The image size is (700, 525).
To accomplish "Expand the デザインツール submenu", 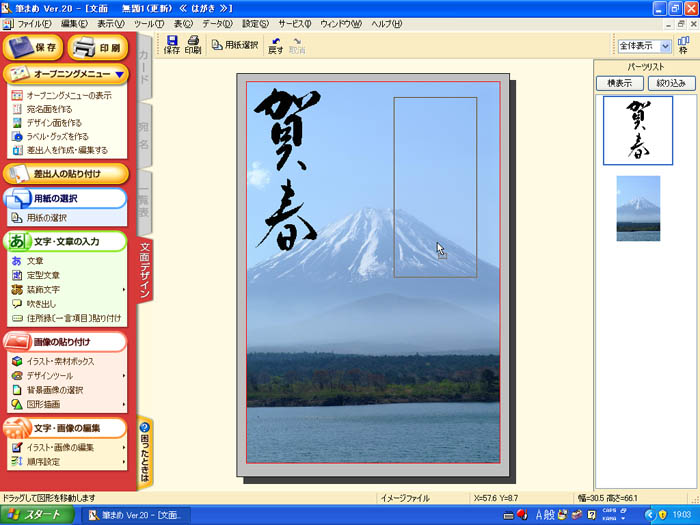I will click(58, 376).
